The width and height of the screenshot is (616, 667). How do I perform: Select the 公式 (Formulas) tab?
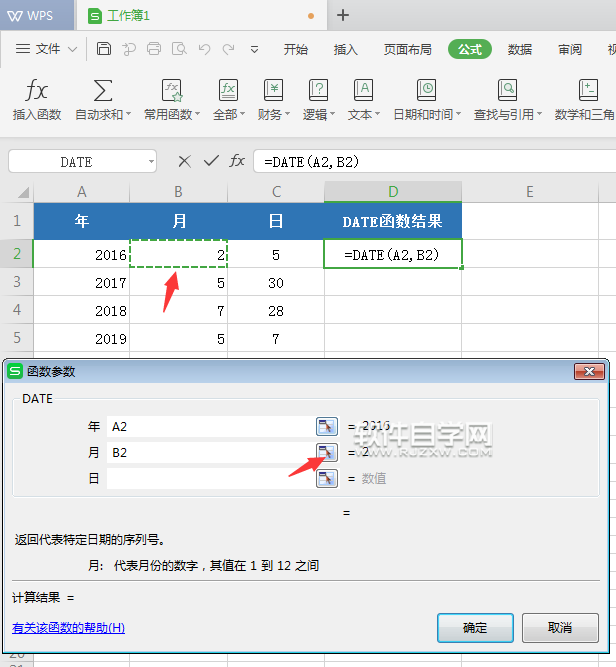pyautogui.click(x=470, y=49)
